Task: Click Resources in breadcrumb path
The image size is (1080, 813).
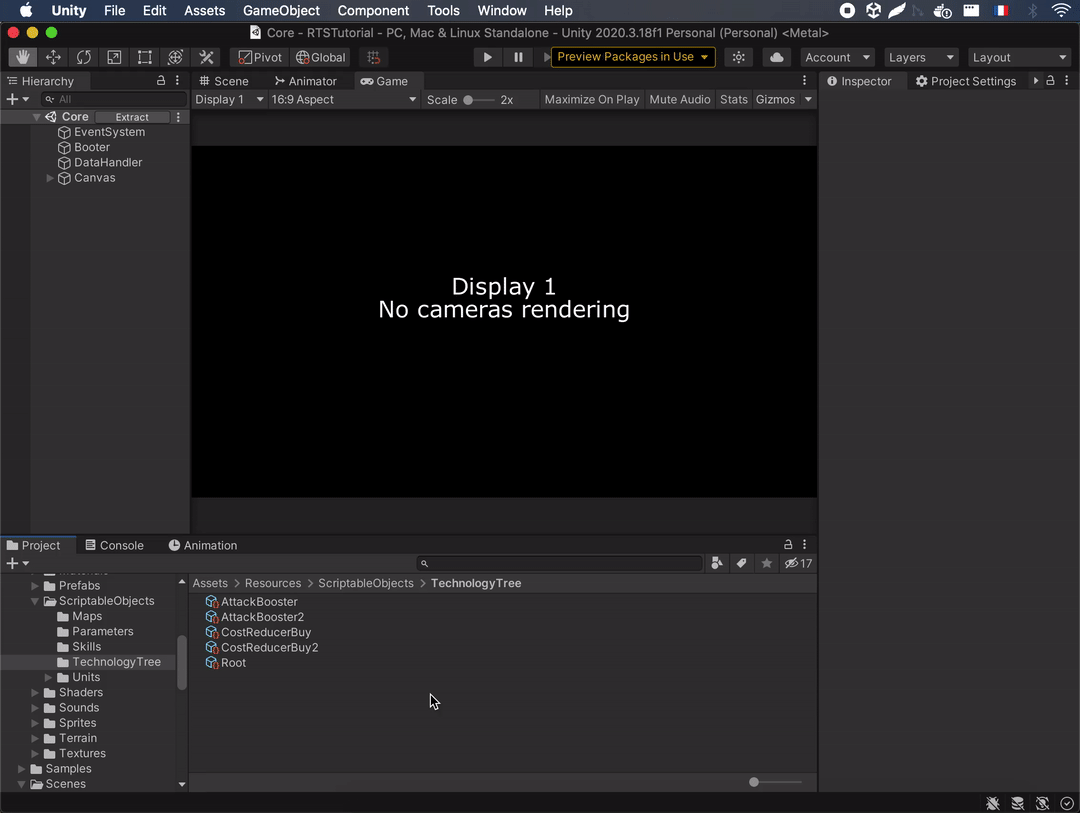Action: point(273,583)
